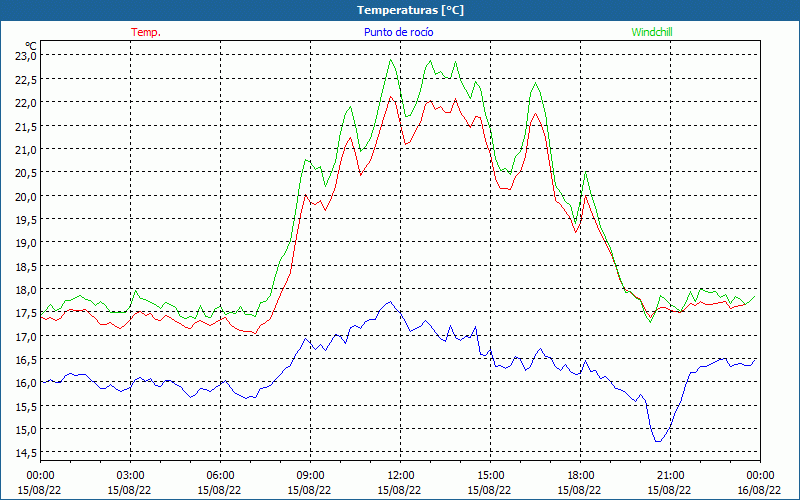The width and height of the screenshot is (800, 500).
Task: Click the 09:00 time axis label
Action: pos(310,476)
